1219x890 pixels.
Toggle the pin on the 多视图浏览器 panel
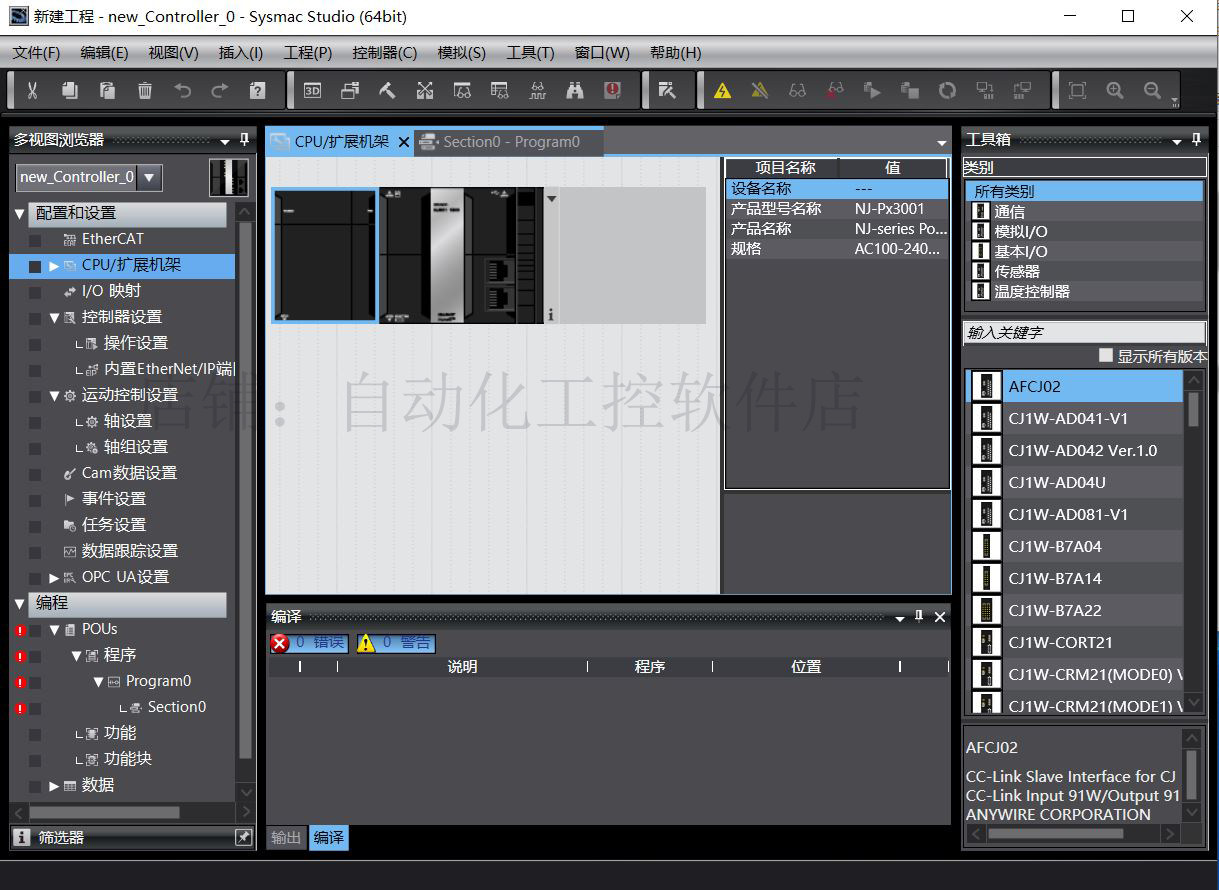coord(243,140)
